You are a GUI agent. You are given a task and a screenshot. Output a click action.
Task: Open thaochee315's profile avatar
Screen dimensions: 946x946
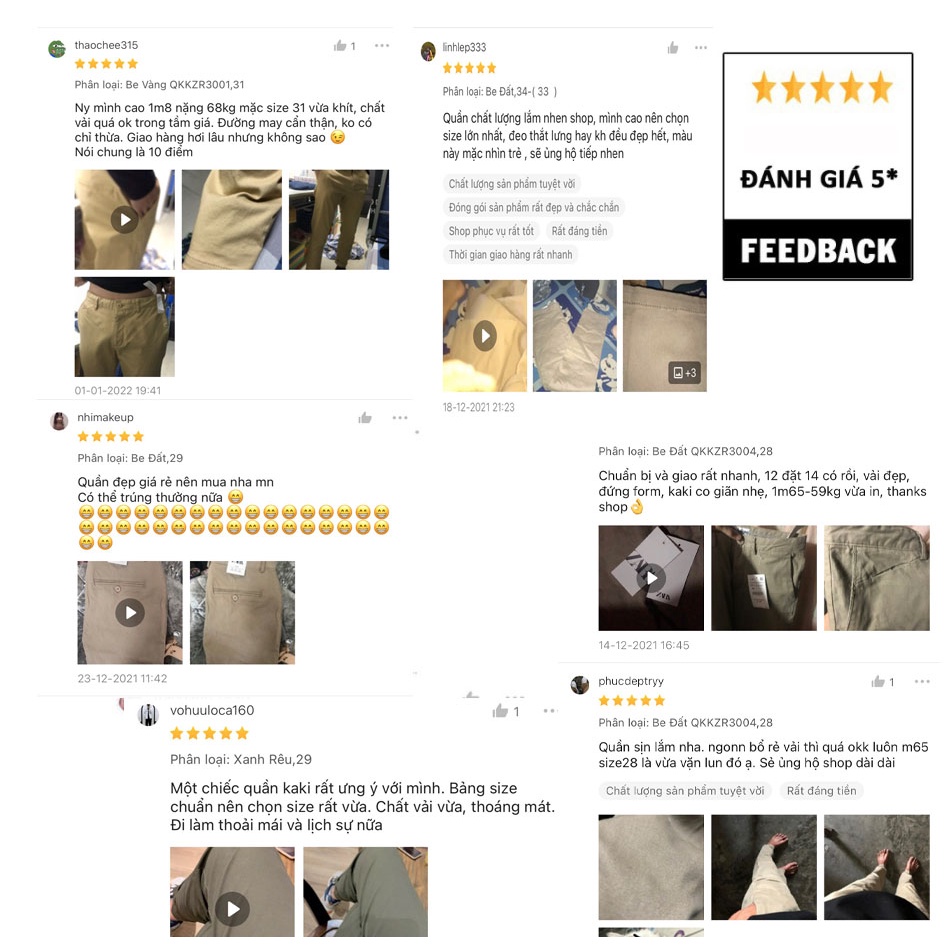57,49
